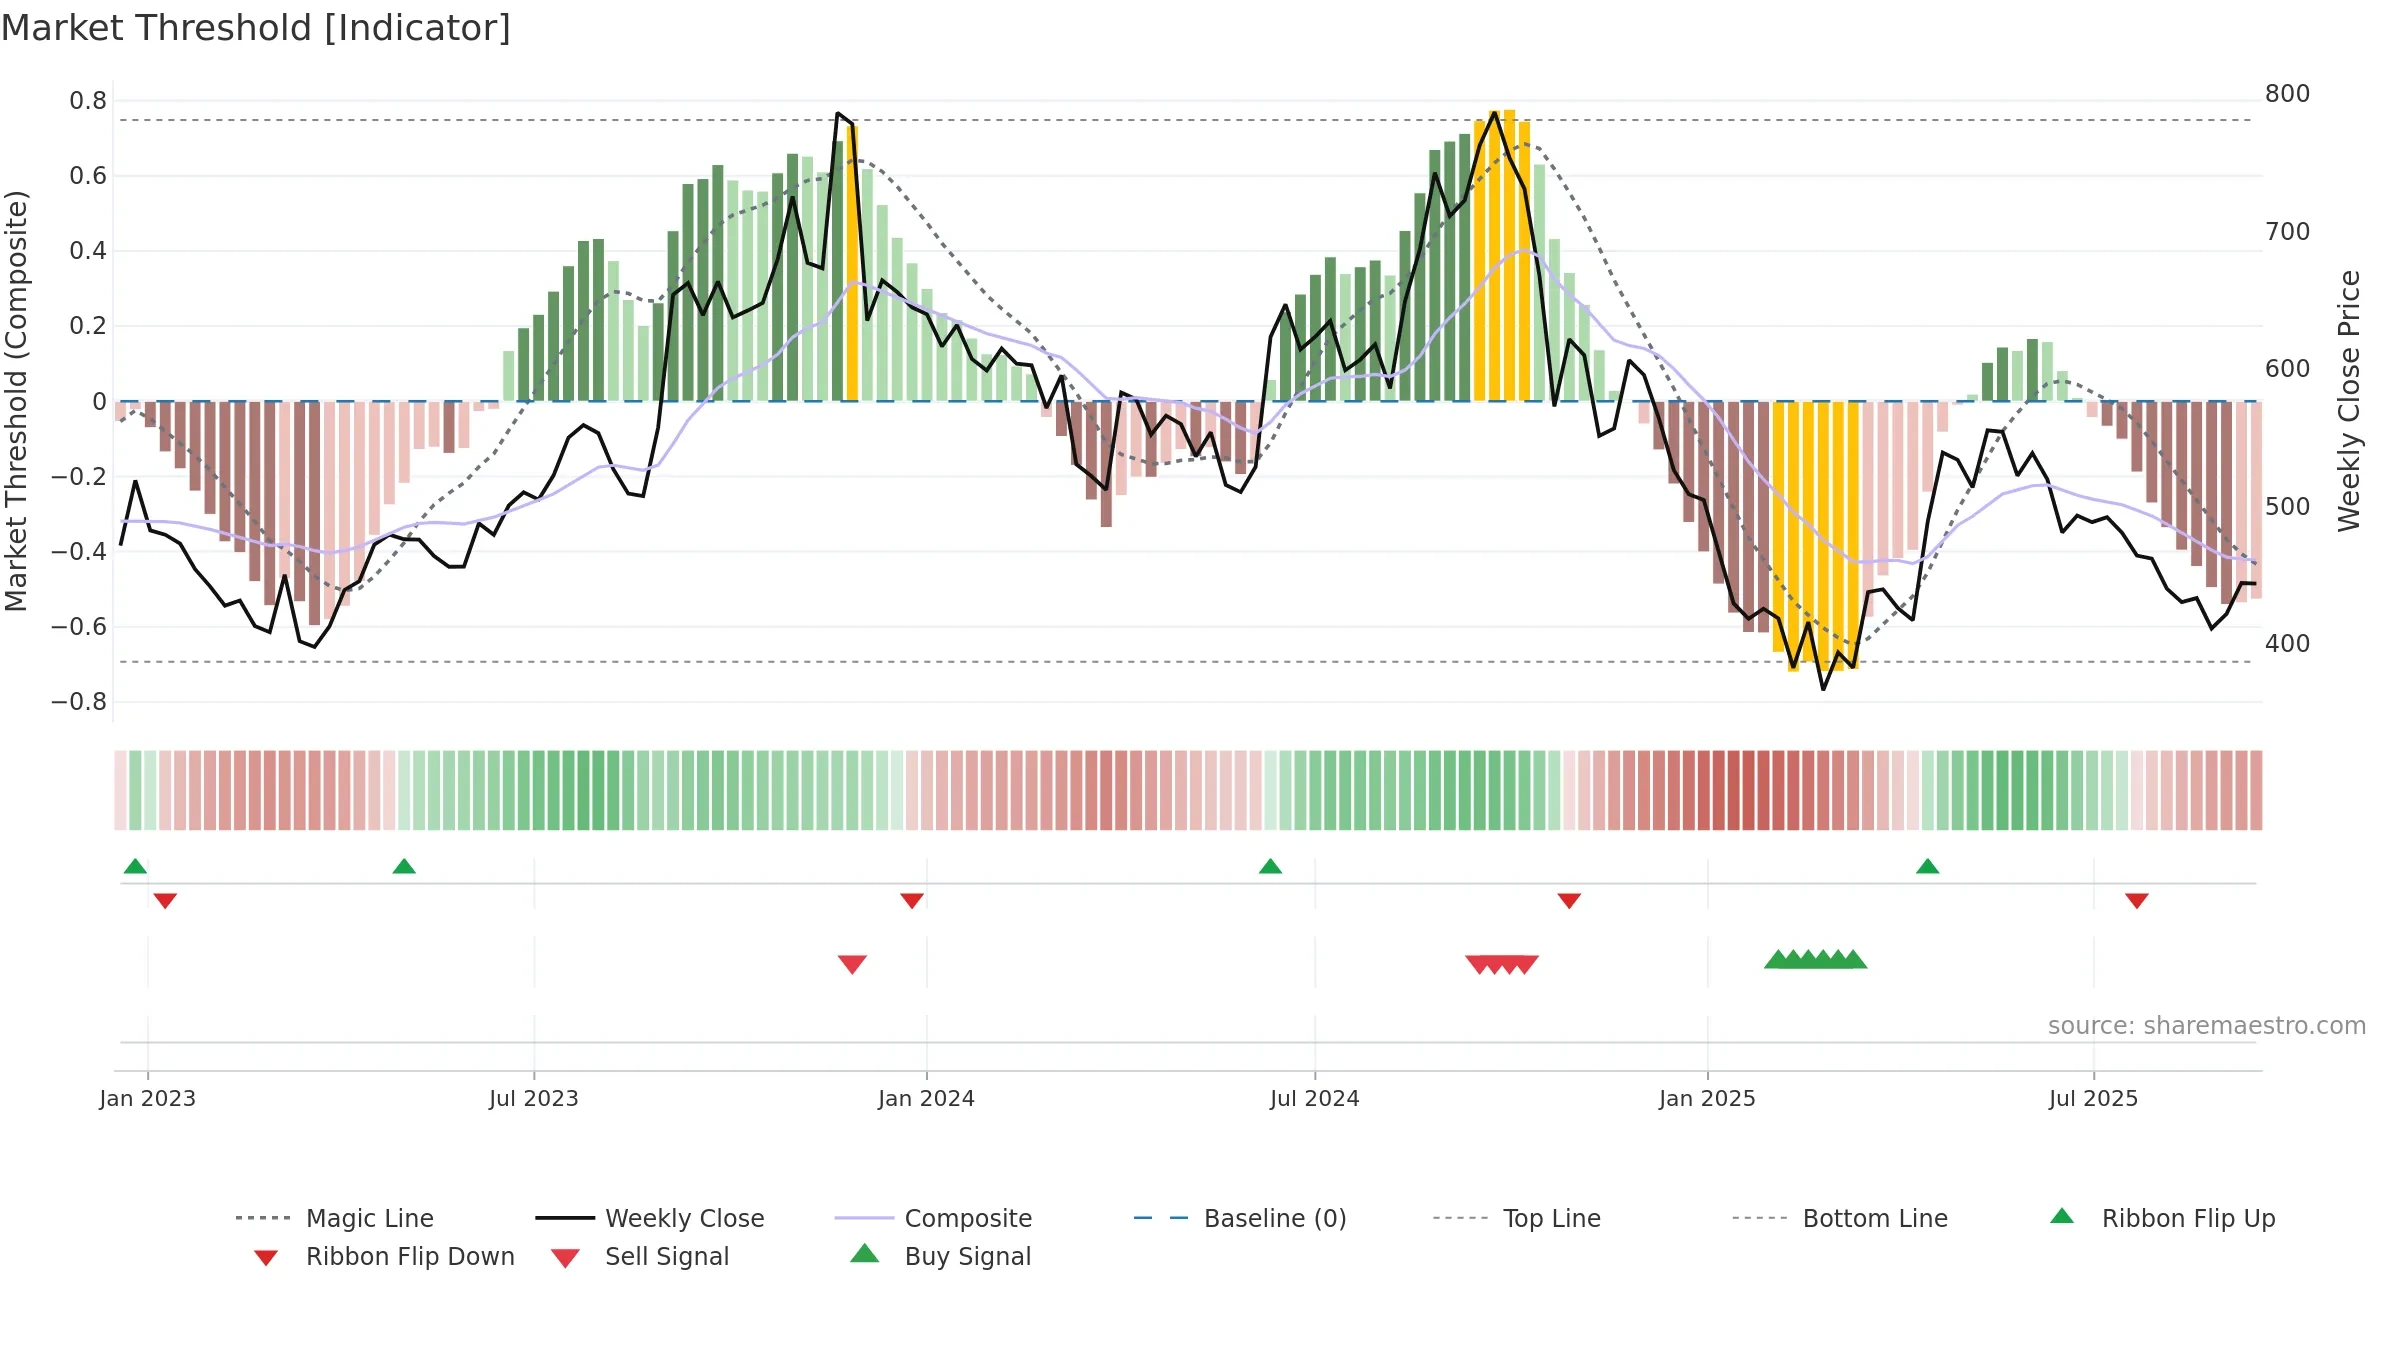Click the Jul 2024 x-axis label

coord(1315,1098)
